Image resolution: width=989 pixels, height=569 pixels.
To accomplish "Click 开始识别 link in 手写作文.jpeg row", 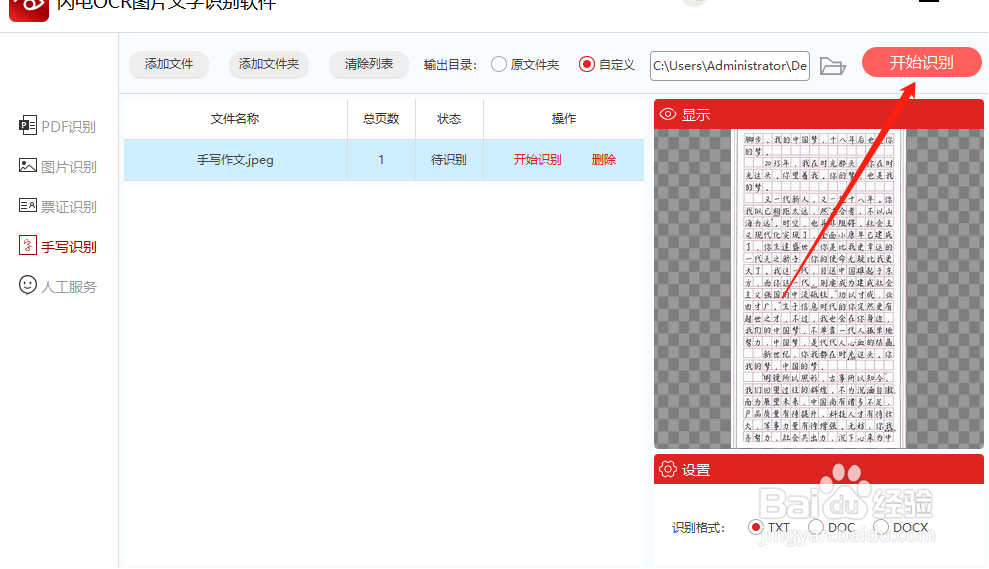I will click(537, 160).
